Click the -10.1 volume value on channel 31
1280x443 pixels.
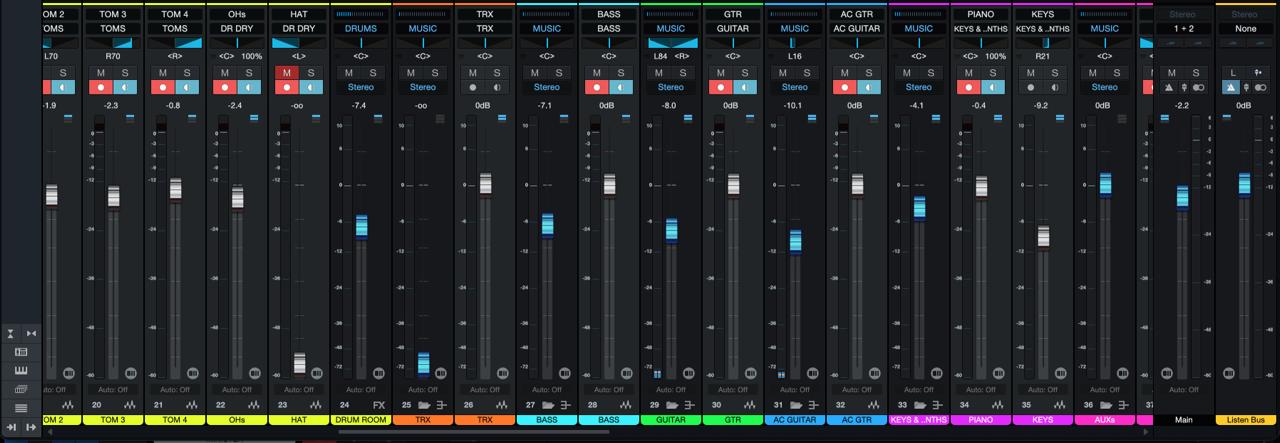793,105
